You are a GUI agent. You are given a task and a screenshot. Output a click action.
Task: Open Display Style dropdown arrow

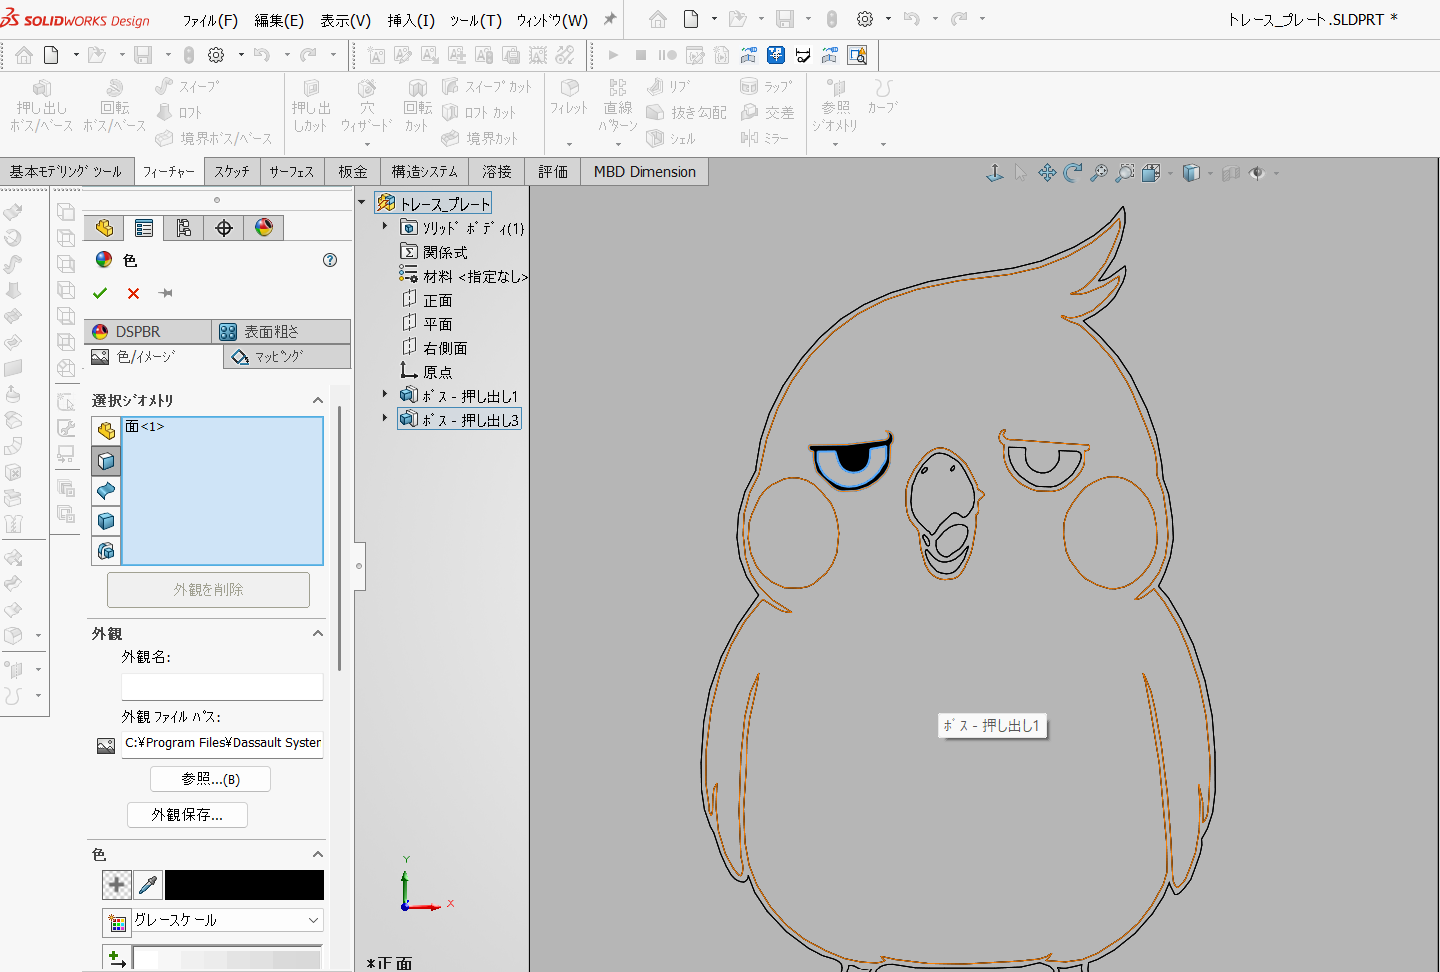pos(1209,174)
